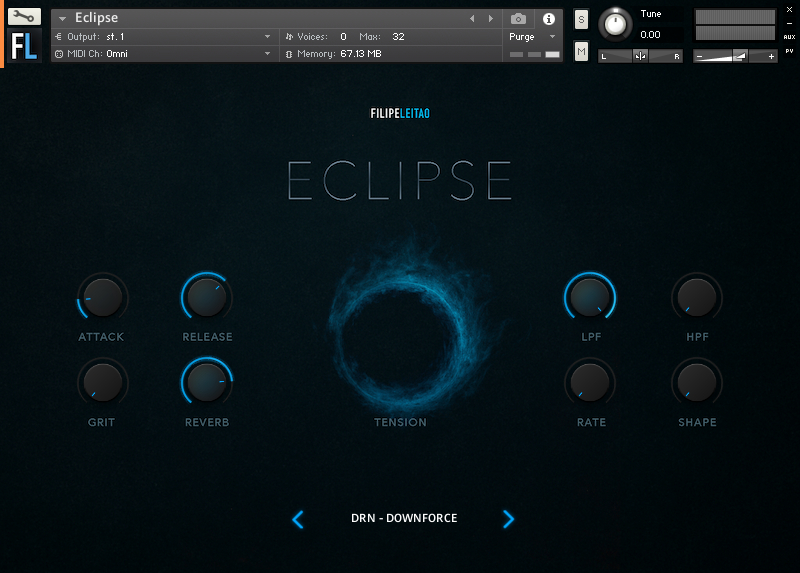
Task: Click the SHAPE knob
Action: [x=697, y=383]
